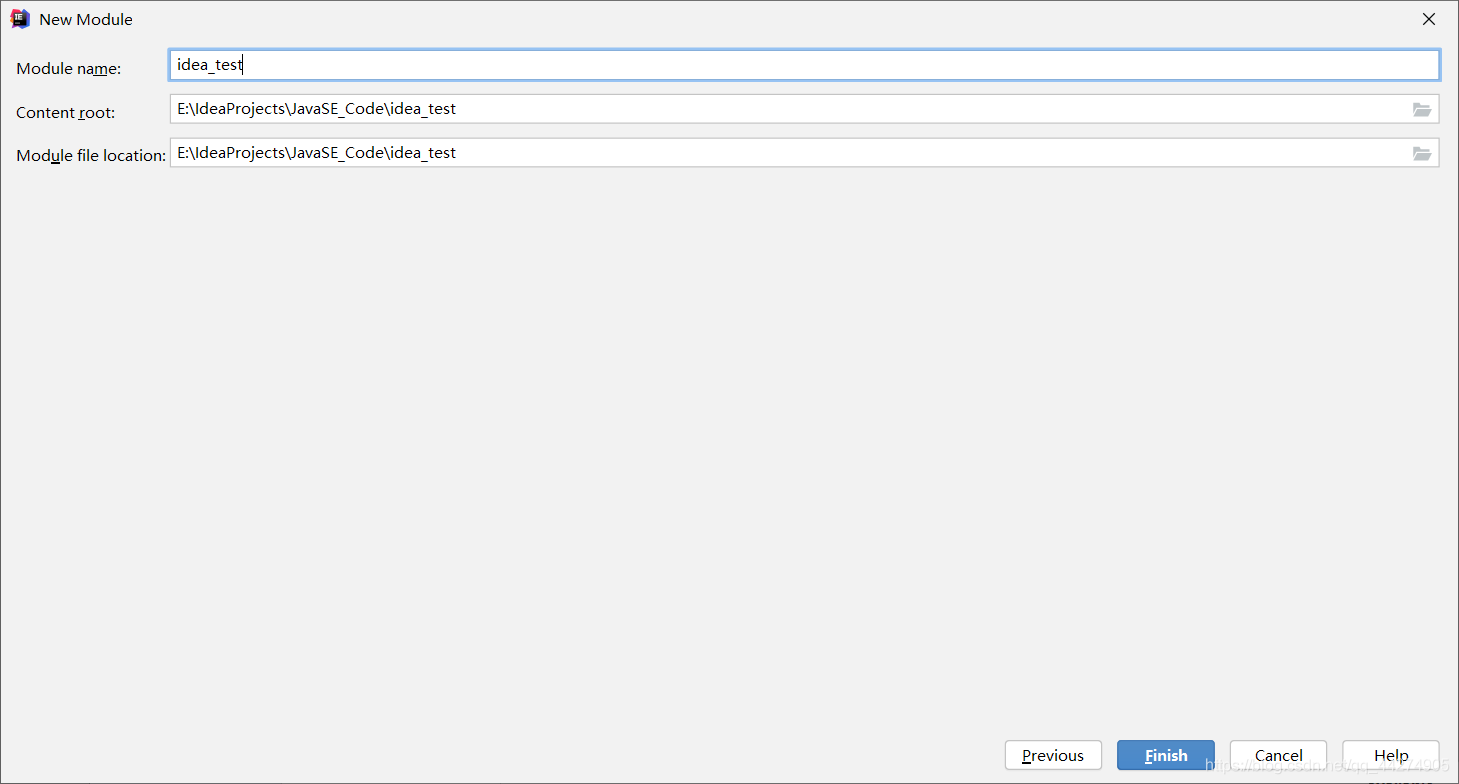
Task: Click Finish to create the module
Action: (x=1166, y=756)
